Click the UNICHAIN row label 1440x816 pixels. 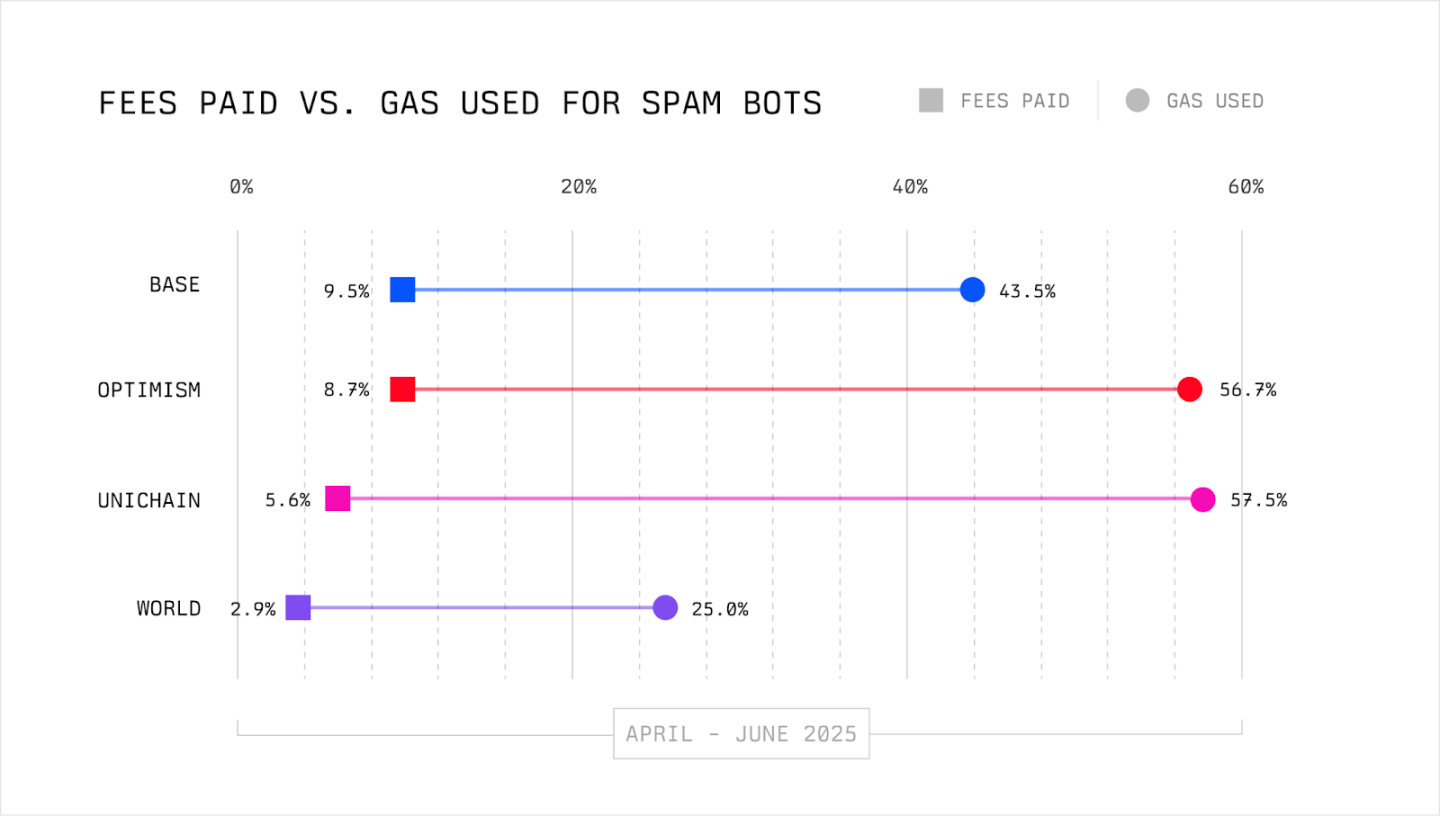pyautogui.click(x=149, y=500)
